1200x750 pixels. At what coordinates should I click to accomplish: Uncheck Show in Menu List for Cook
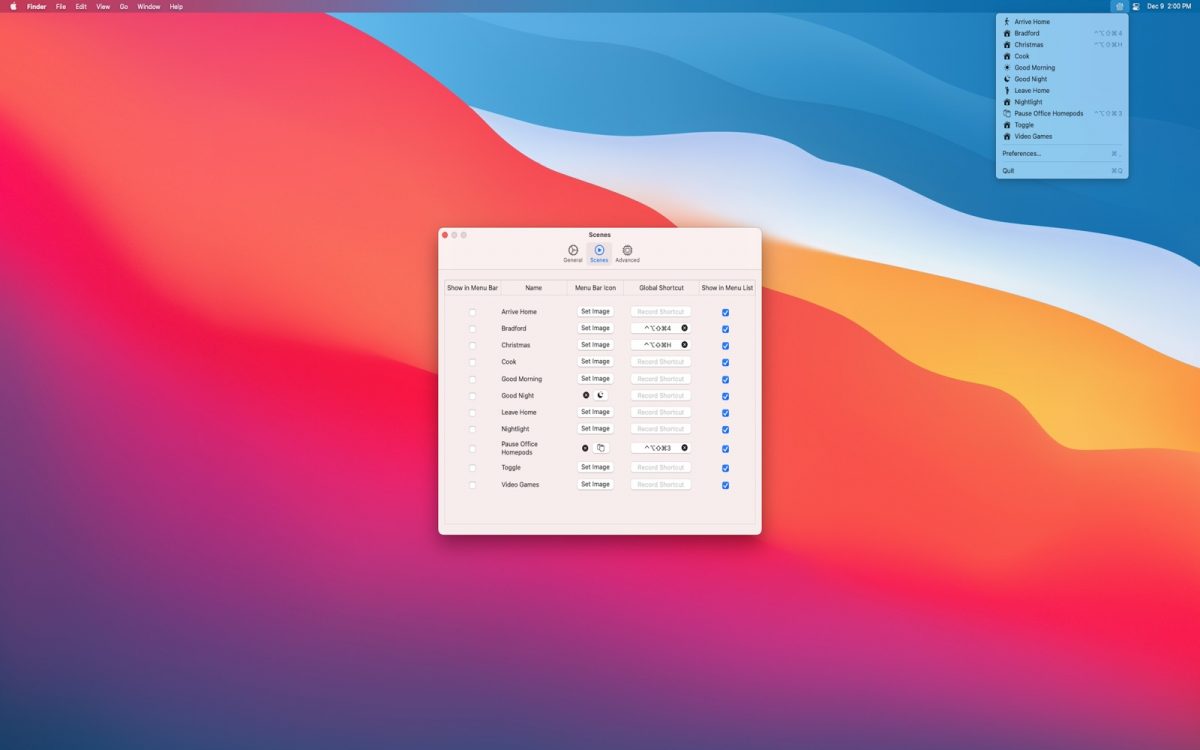coord(725,362)
